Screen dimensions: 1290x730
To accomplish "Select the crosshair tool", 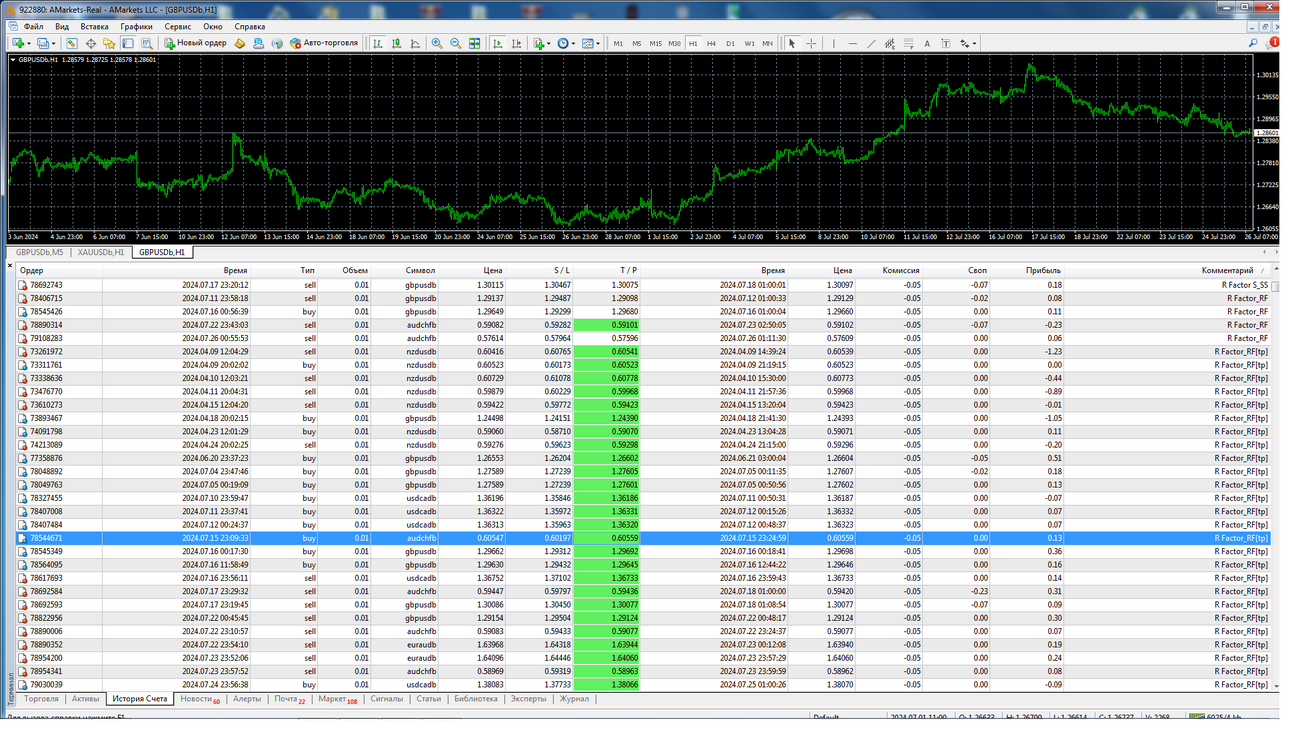I will pos(811,43).
